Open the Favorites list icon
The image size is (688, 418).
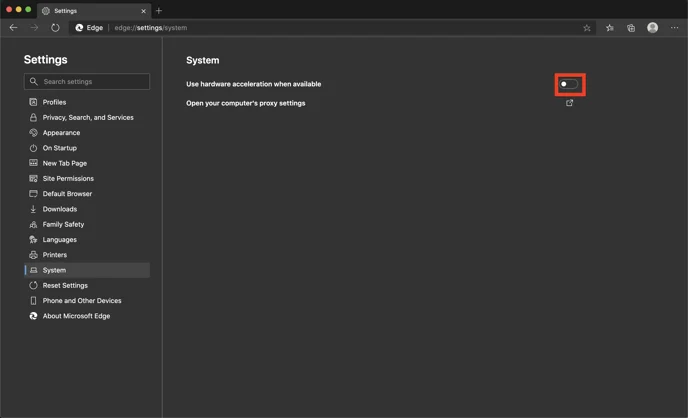(610, 28)
